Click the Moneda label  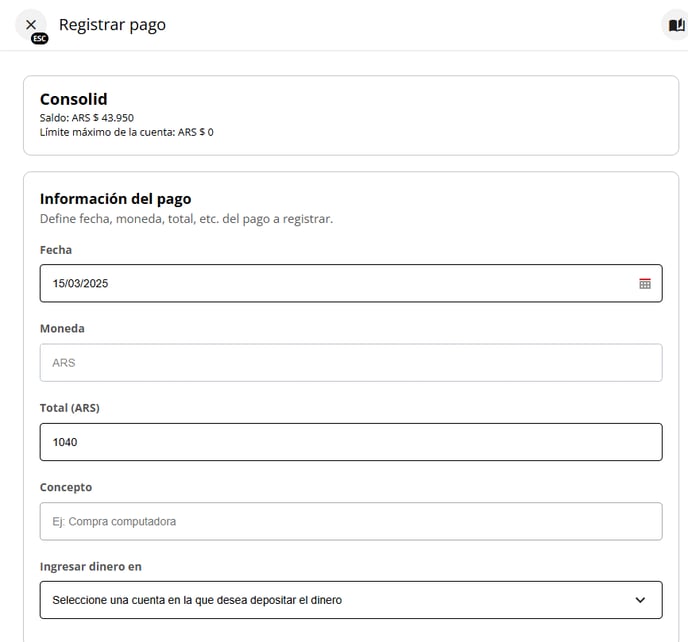pyautogui.click(x=62, y=329)
